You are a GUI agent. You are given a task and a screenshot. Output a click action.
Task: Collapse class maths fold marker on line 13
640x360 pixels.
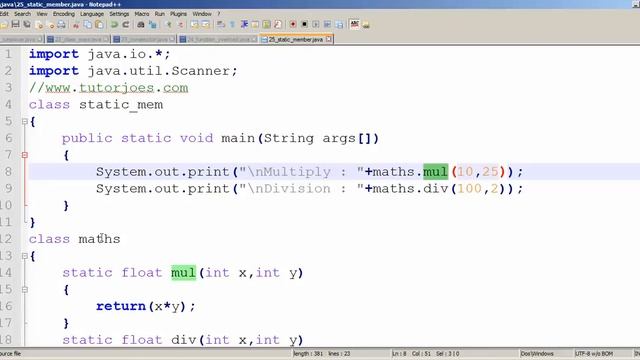pos(24,256)
